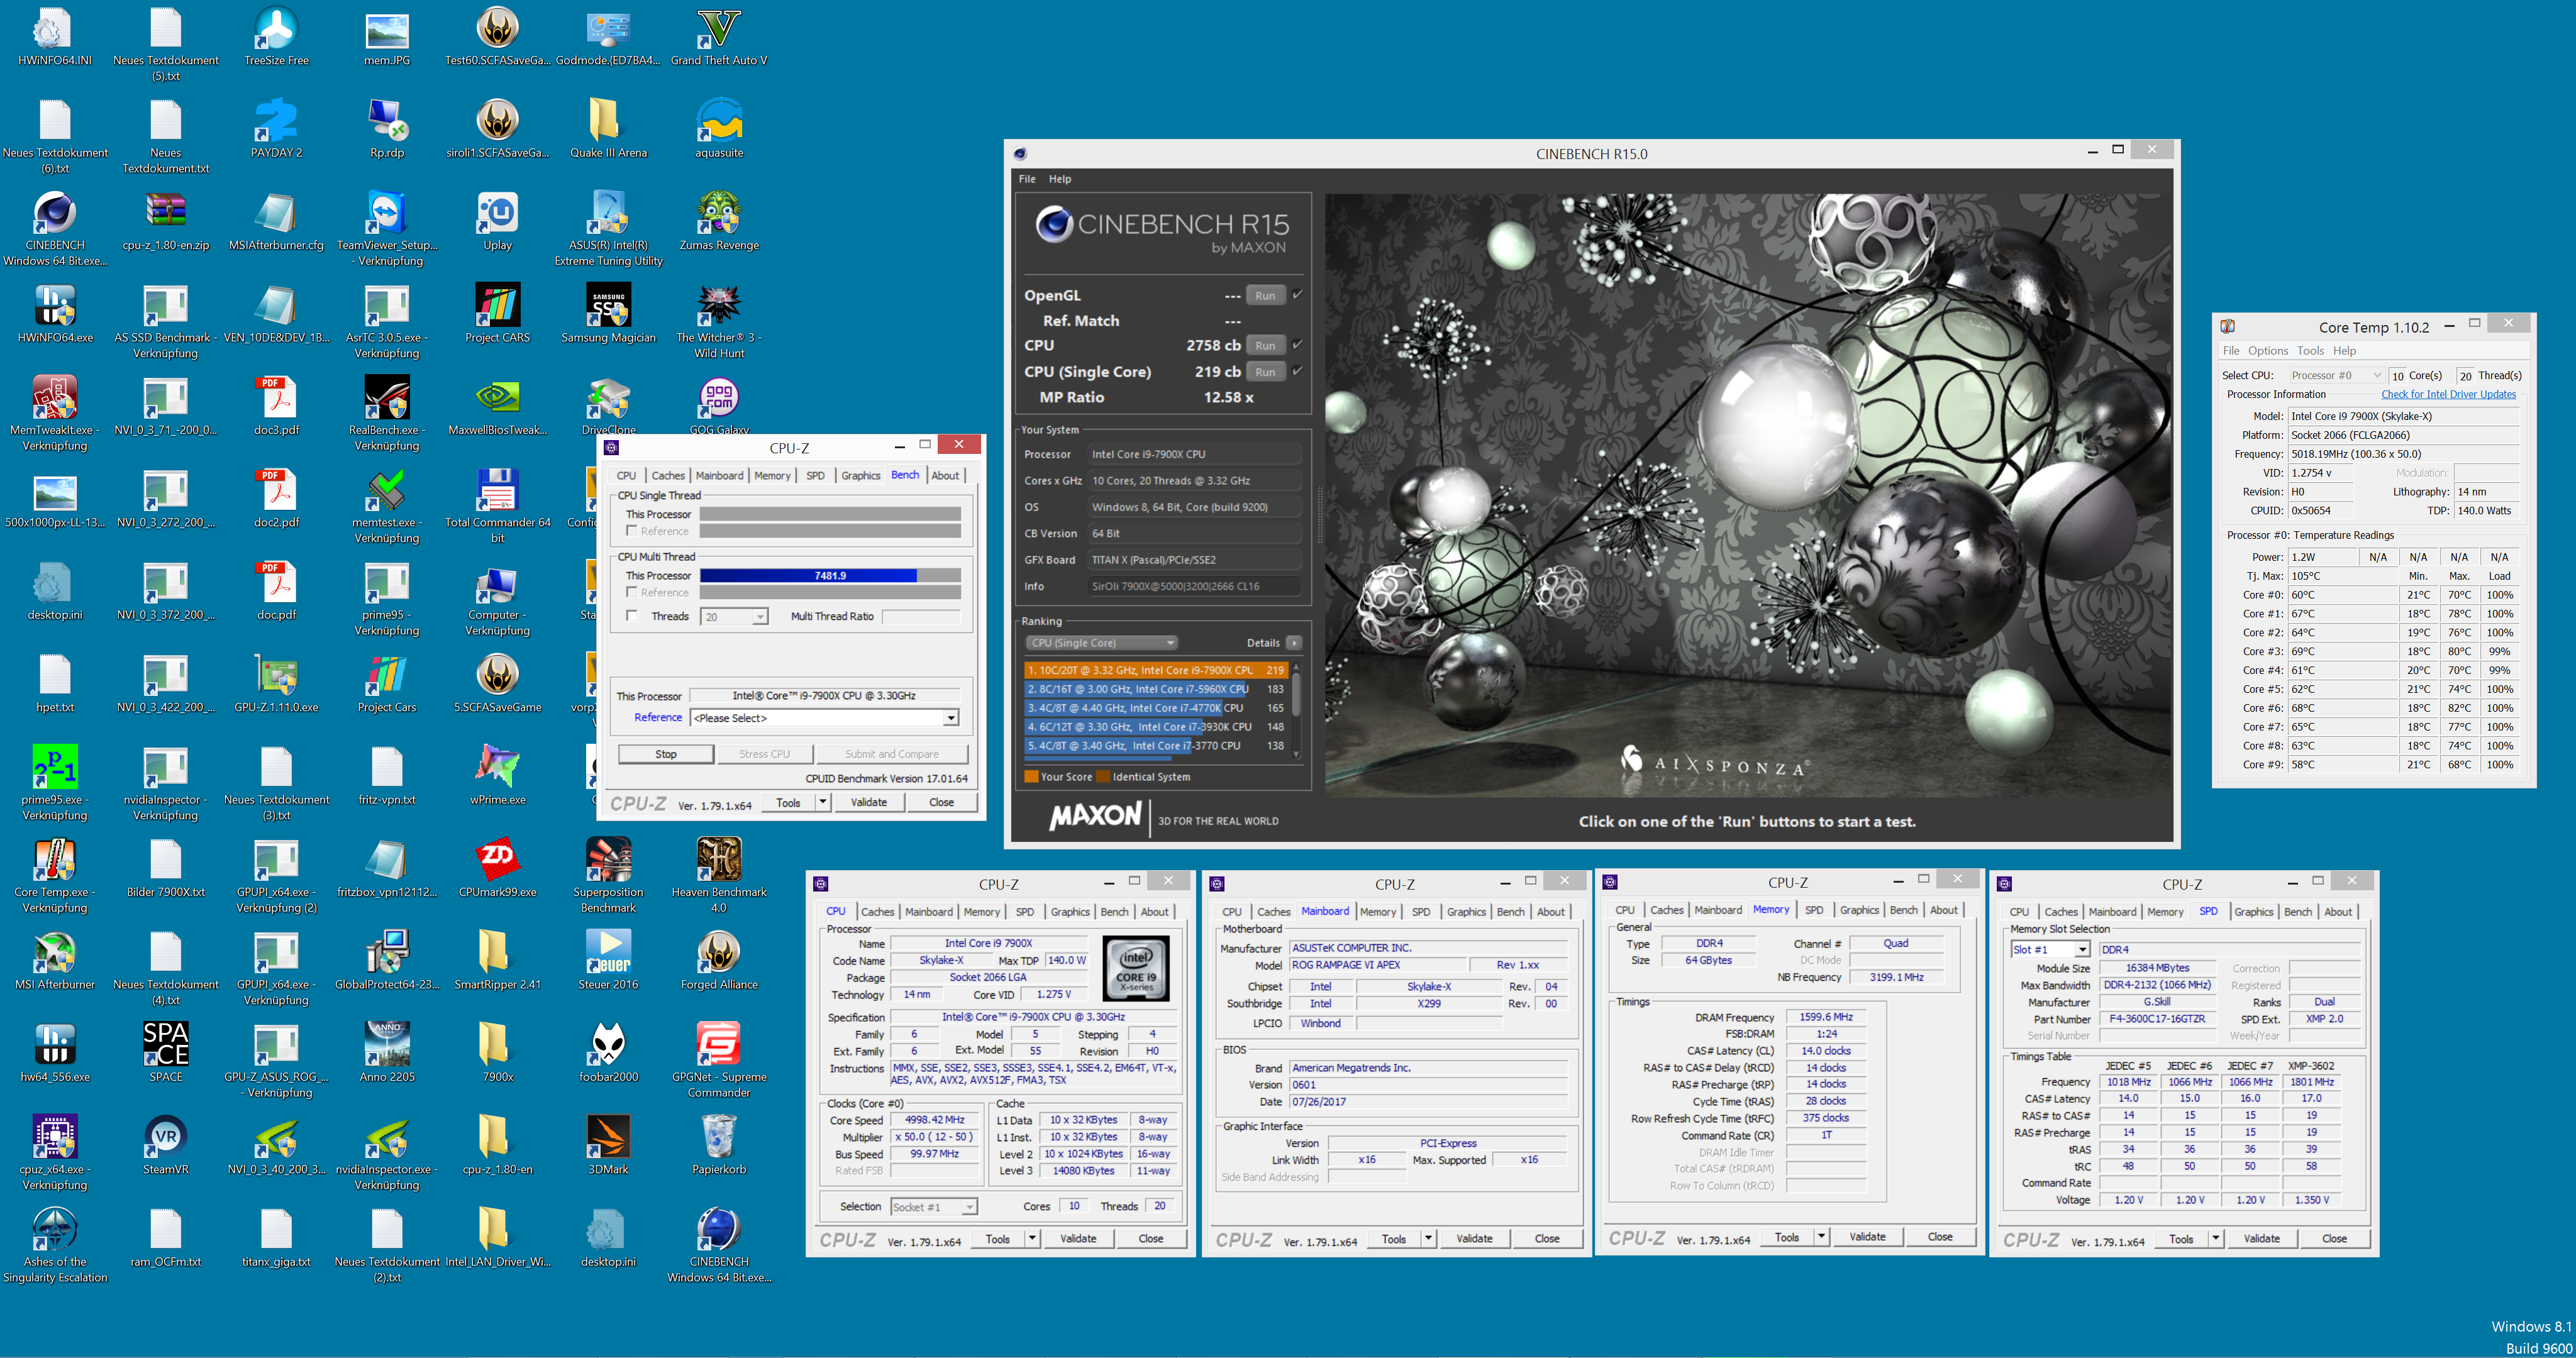Open Samsung Magician desktop icon
2576x1358 pixels.
(608, 314)
